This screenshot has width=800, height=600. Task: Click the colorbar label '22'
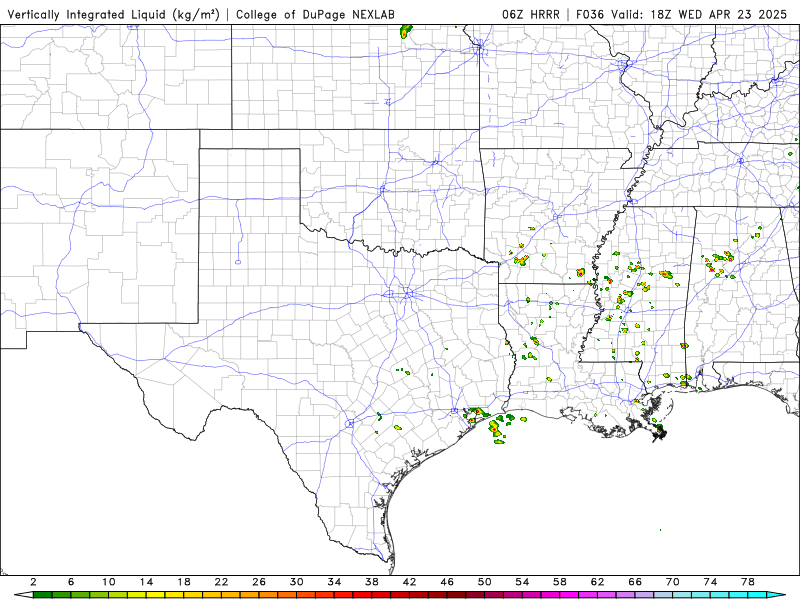coord(221,582)
